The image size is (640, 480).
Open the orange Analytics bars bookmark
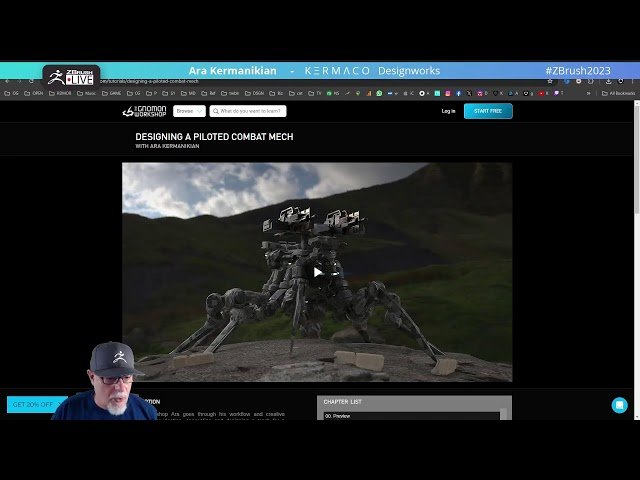(369, 93)
